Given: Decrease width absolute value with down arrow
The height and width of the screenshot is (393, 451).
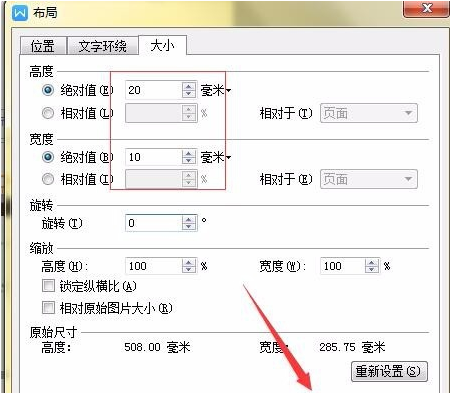Looking at the screenshot, I should point(189,161).
